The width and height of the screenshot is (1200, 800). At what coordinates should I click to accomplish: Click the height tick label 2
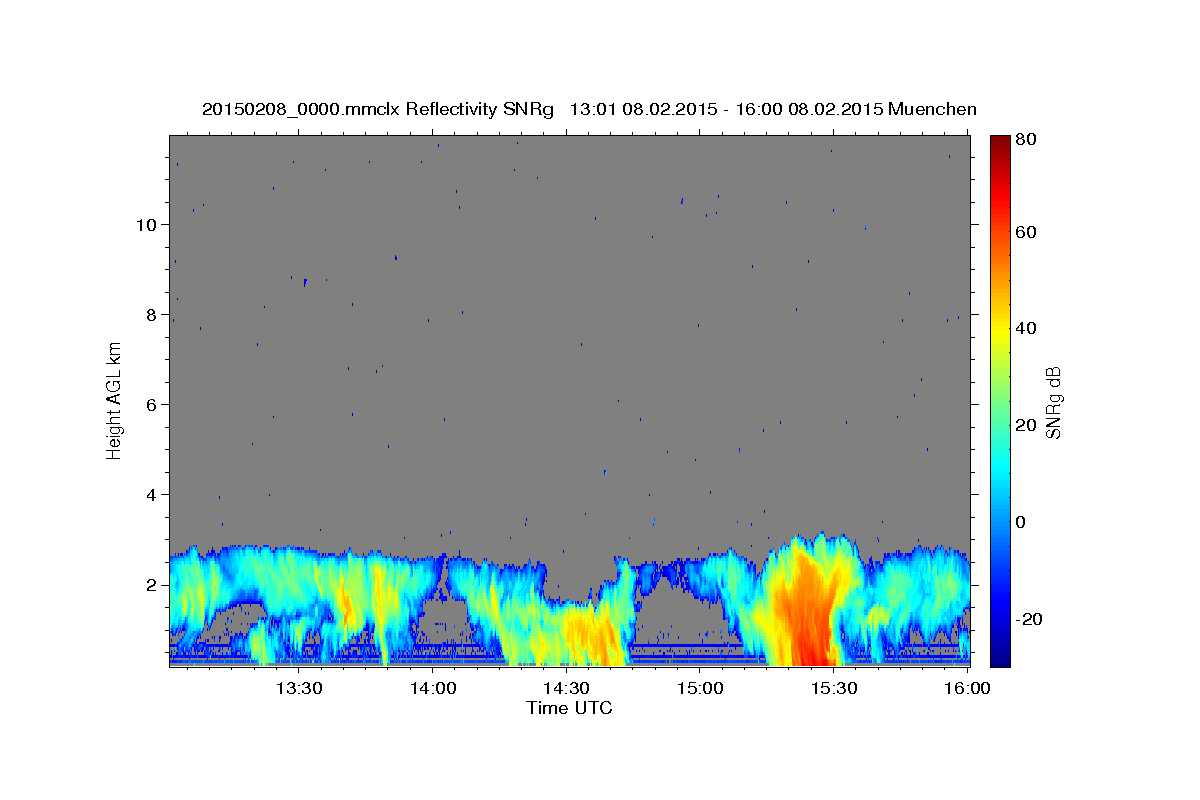tap(152, 585)
